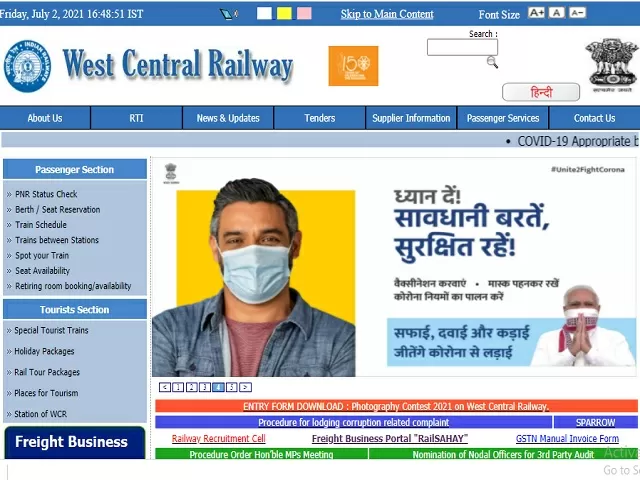Image resolution: width=640 pixels, height=480 pixels.
Task: Go to next slide with right arrow
Action: click(245, 387)
